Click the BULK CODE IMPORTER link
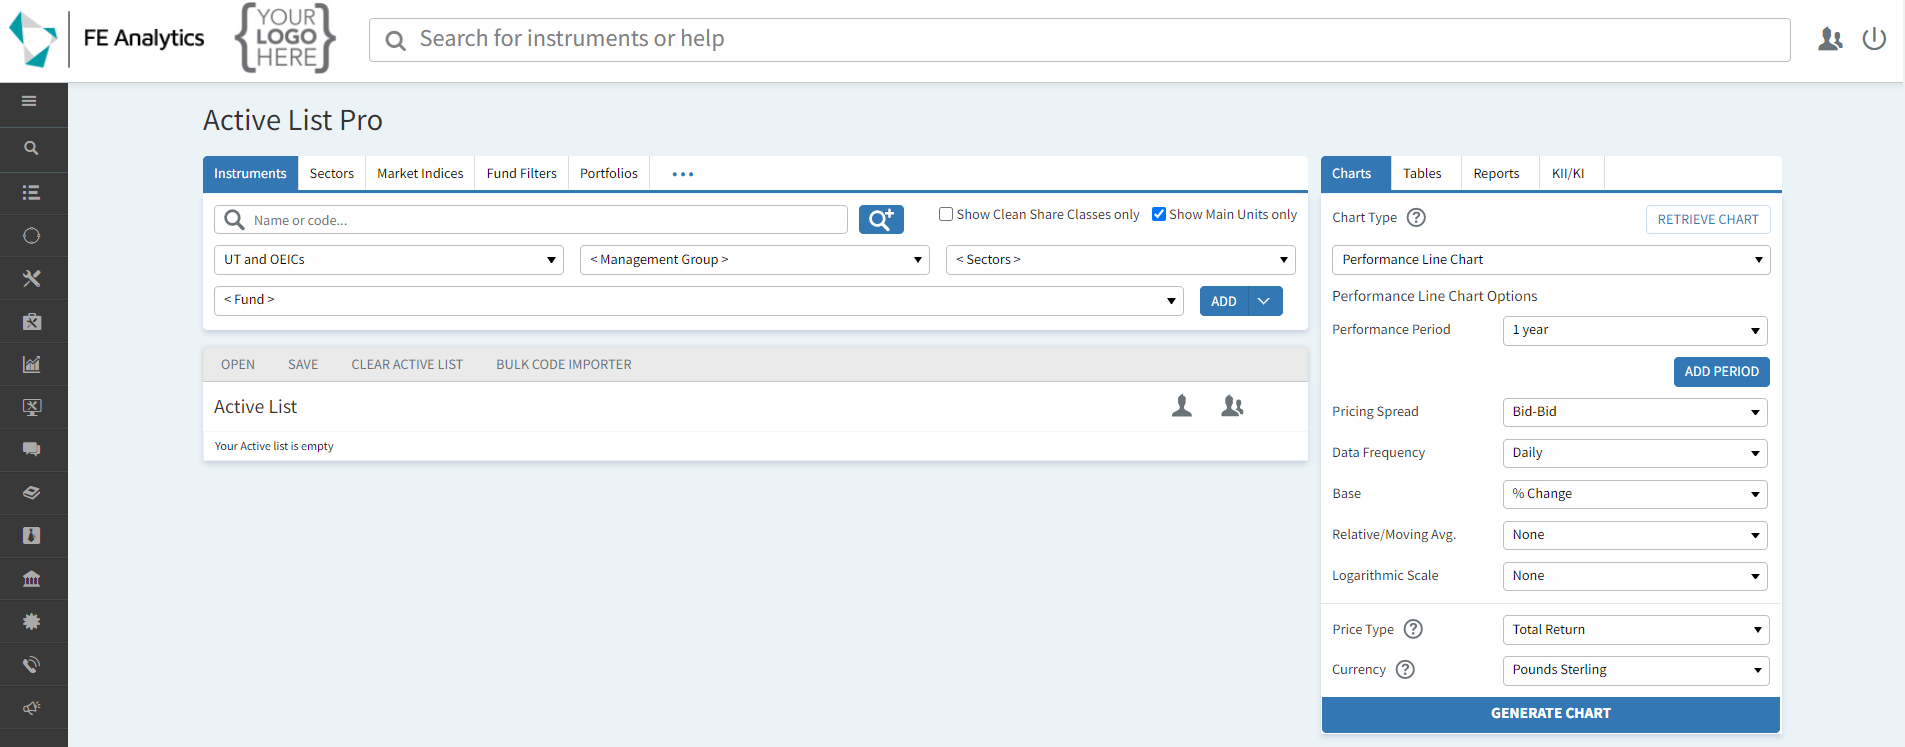This screenshot has height=747, width=1905. 563,365
